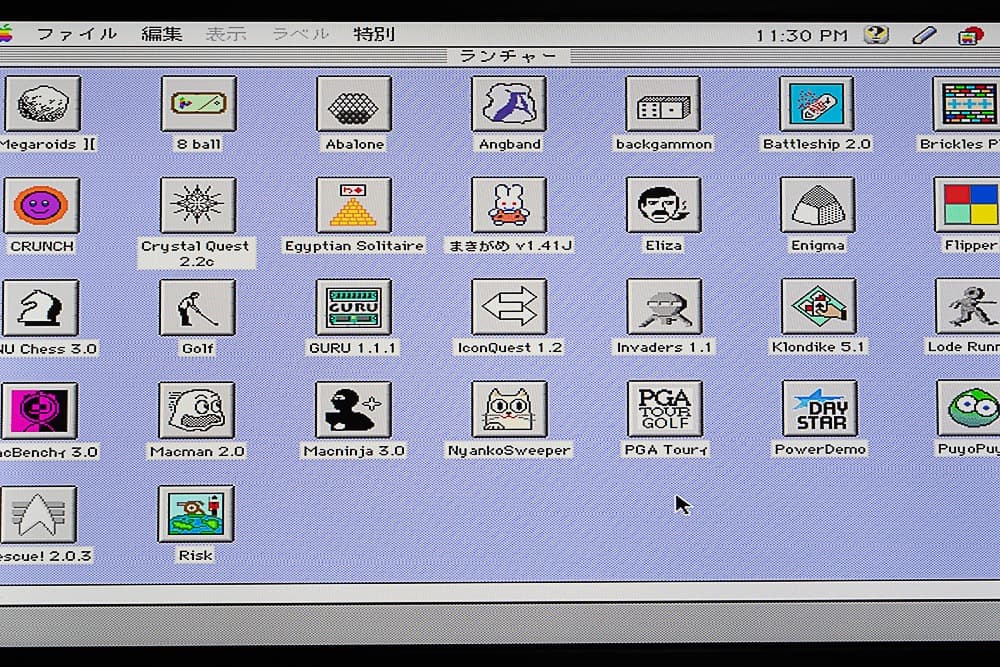Screen dimensions: 1000x667
Task: Launch Battleship 2.0
Action: (x=818, y=105)
